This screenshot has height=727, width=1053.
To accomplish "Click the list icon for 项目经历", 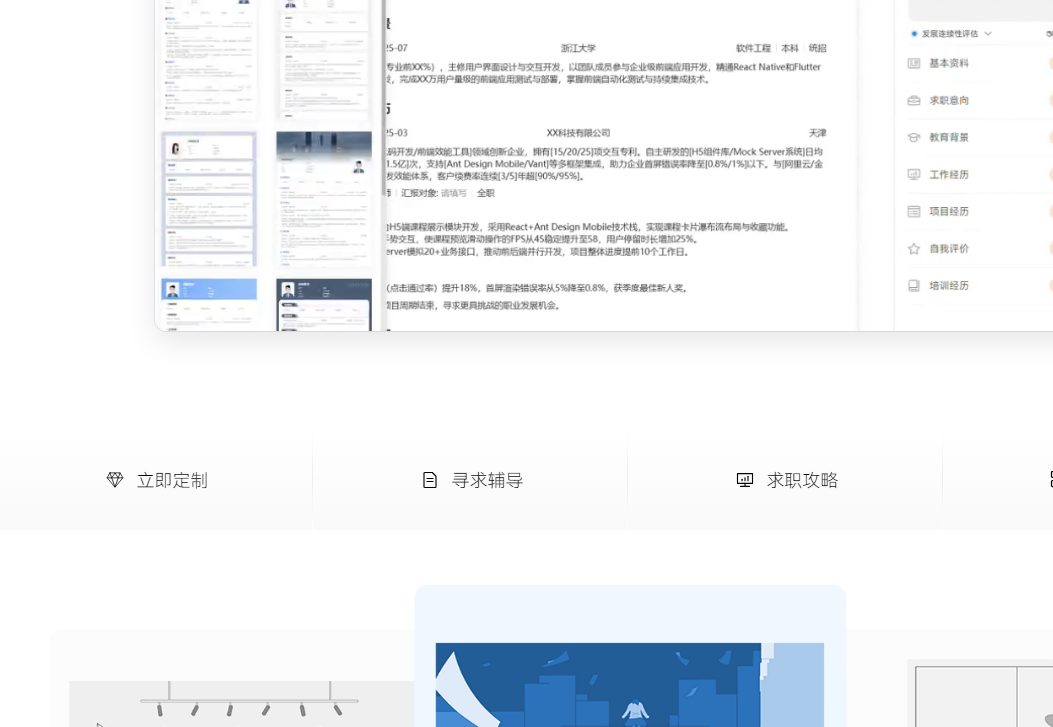I will (x=913, y=211).
